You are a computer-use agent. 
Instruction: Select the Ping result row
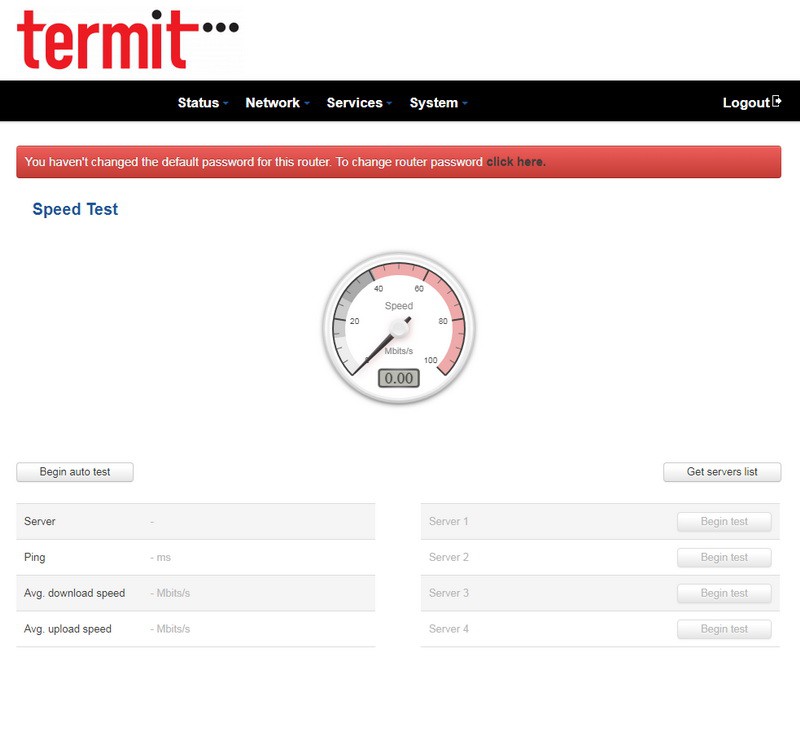tap(195, 558)
